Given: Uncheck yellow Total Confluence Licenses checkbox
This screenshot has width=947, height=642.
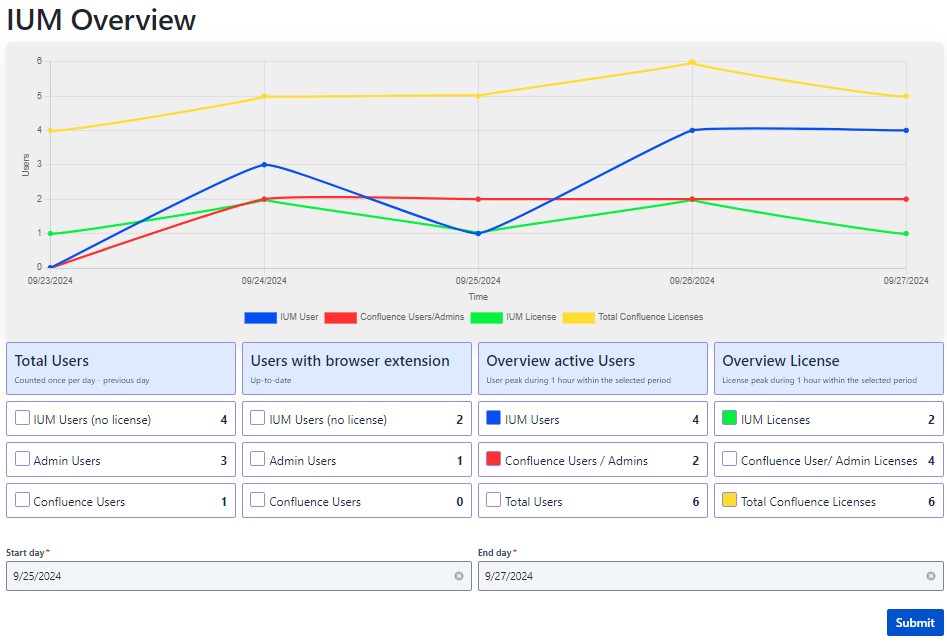Looking at the screenshot, I should [x=729, y=500].
